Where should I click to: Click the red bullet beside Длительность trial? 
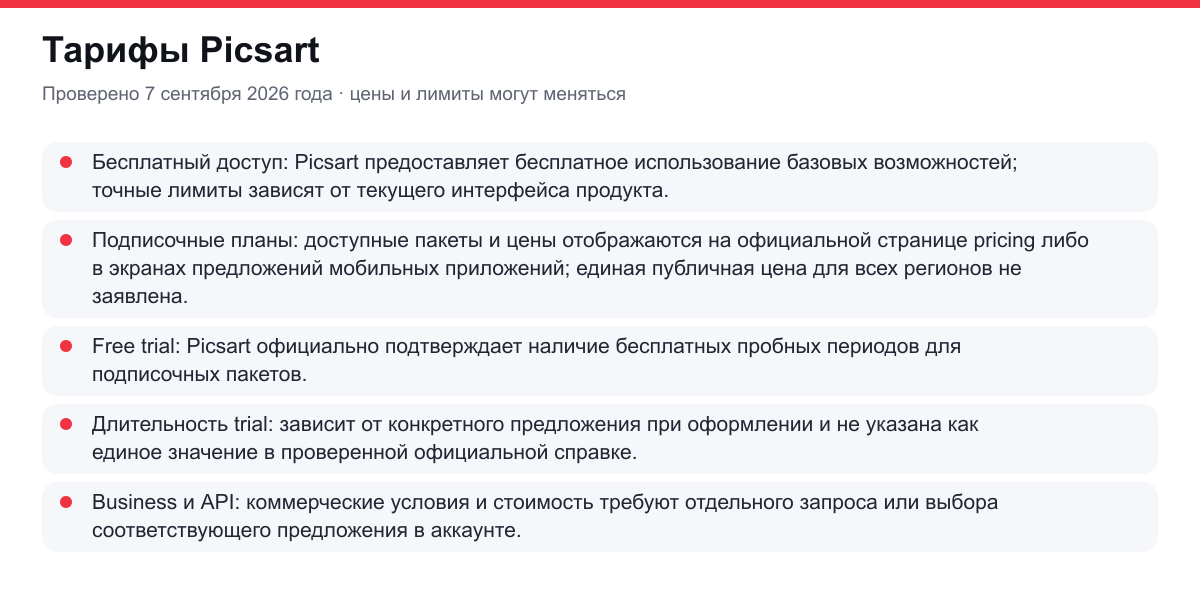(66, 424)
